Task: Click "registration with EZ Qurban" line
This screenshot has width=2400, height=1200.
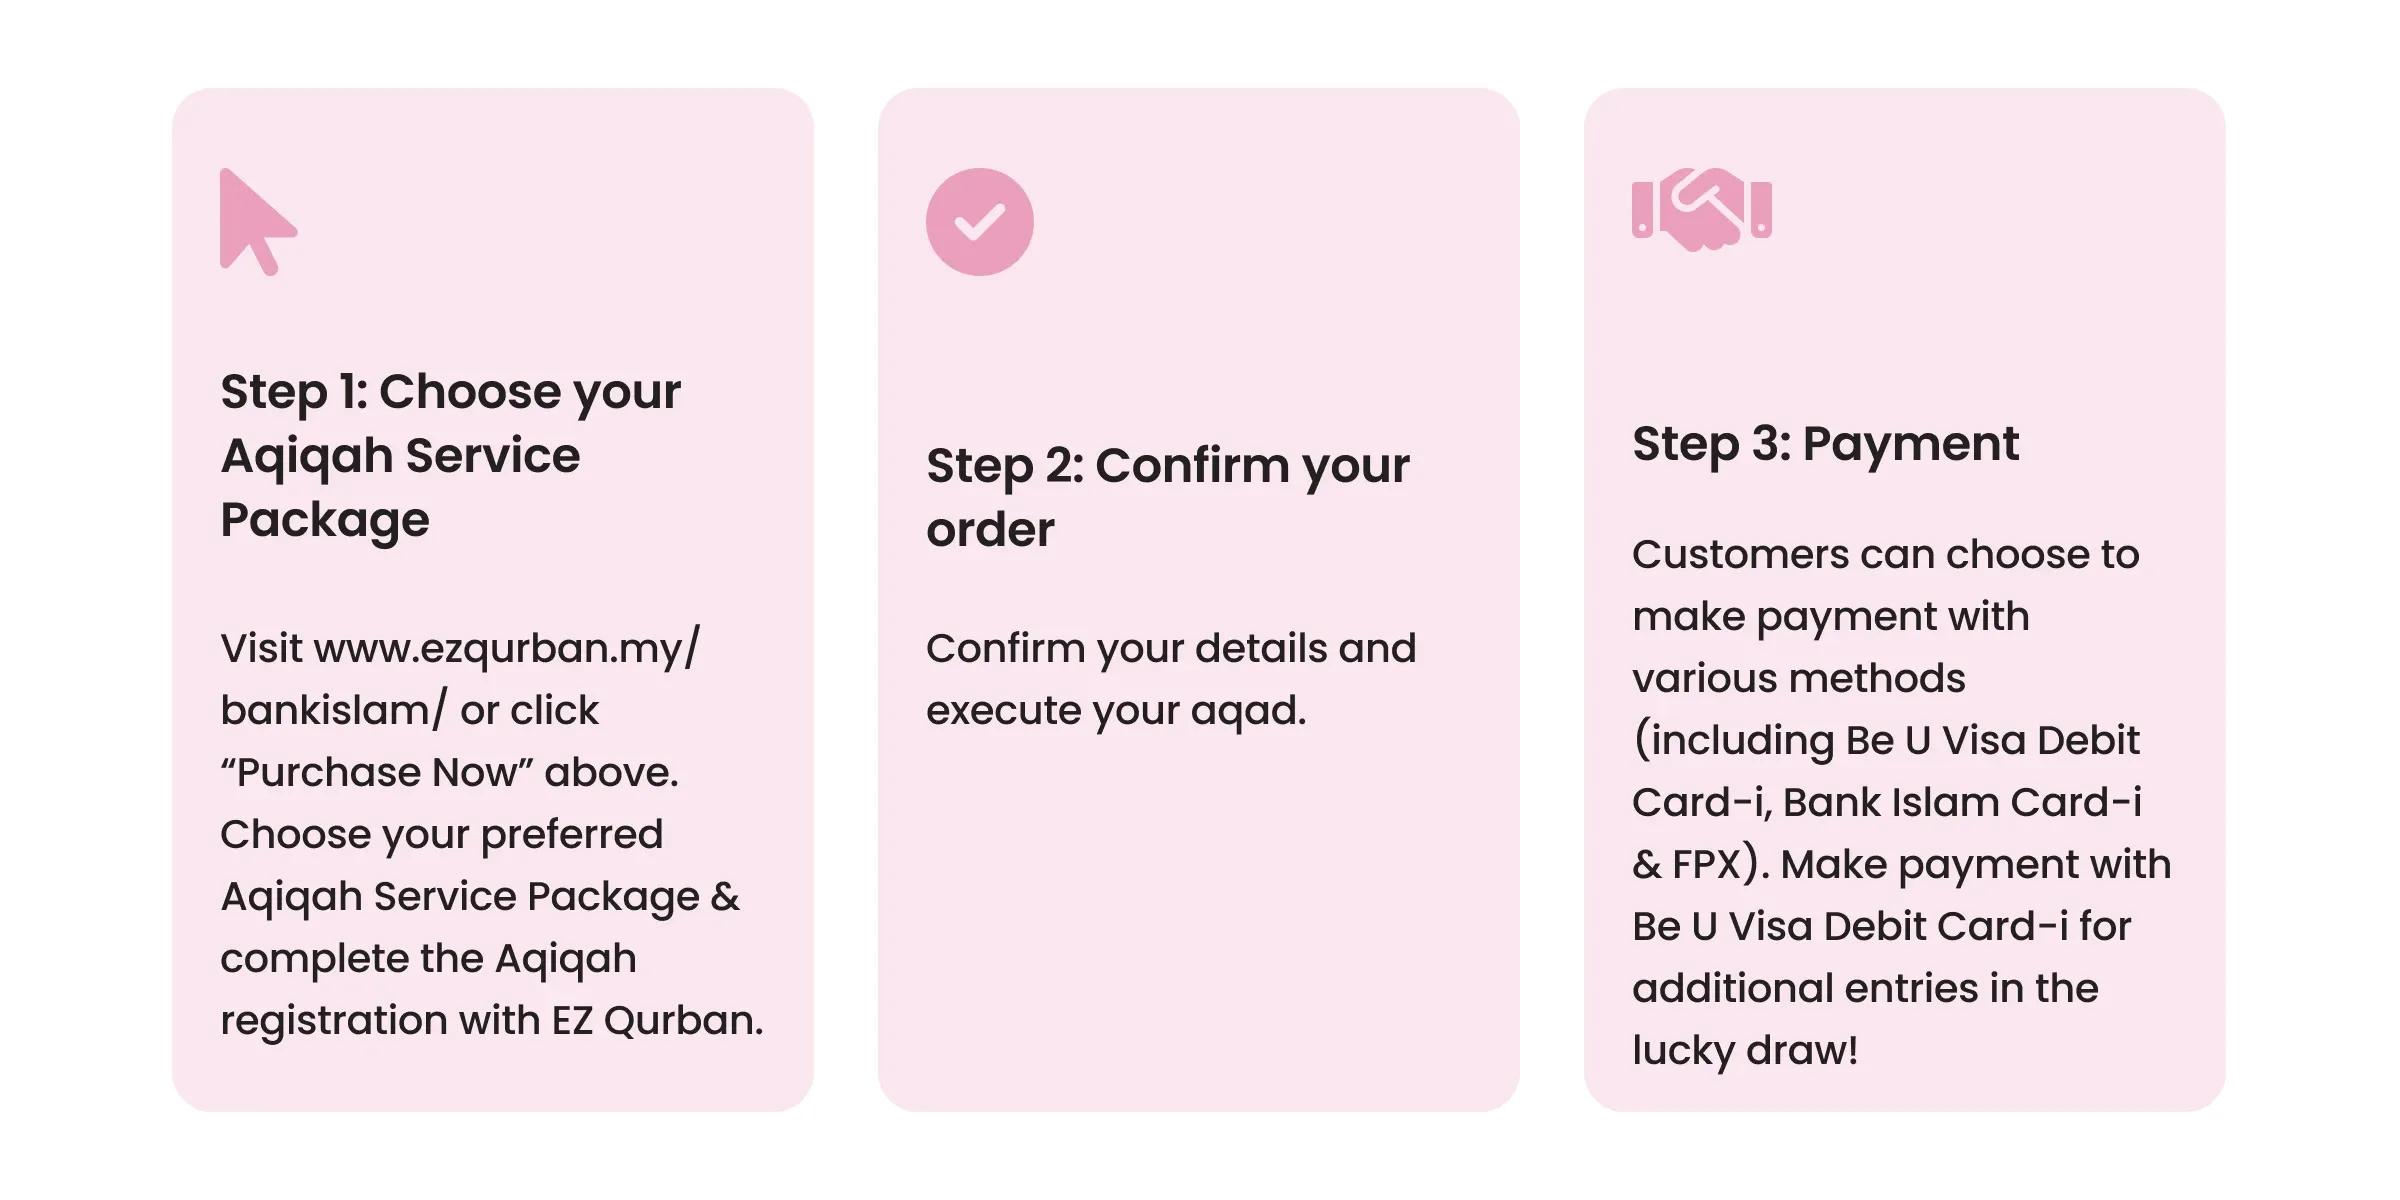Action: click(492, 1020)
